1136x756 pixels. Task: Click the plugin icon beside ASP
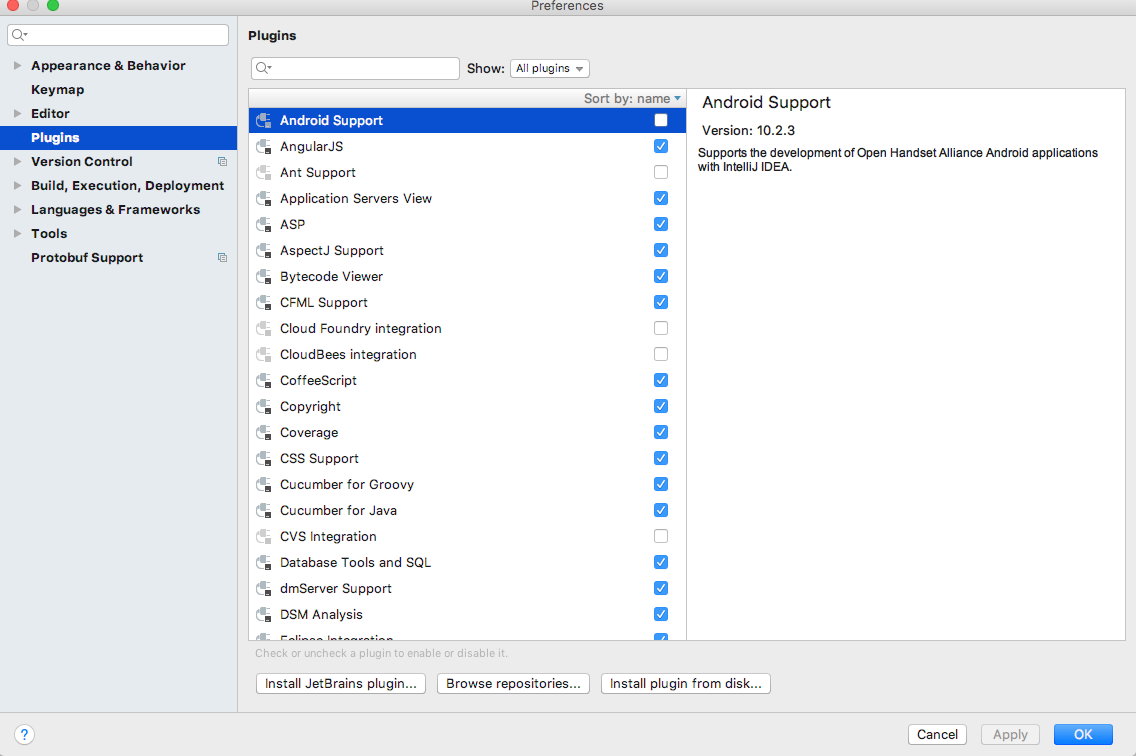264,225
